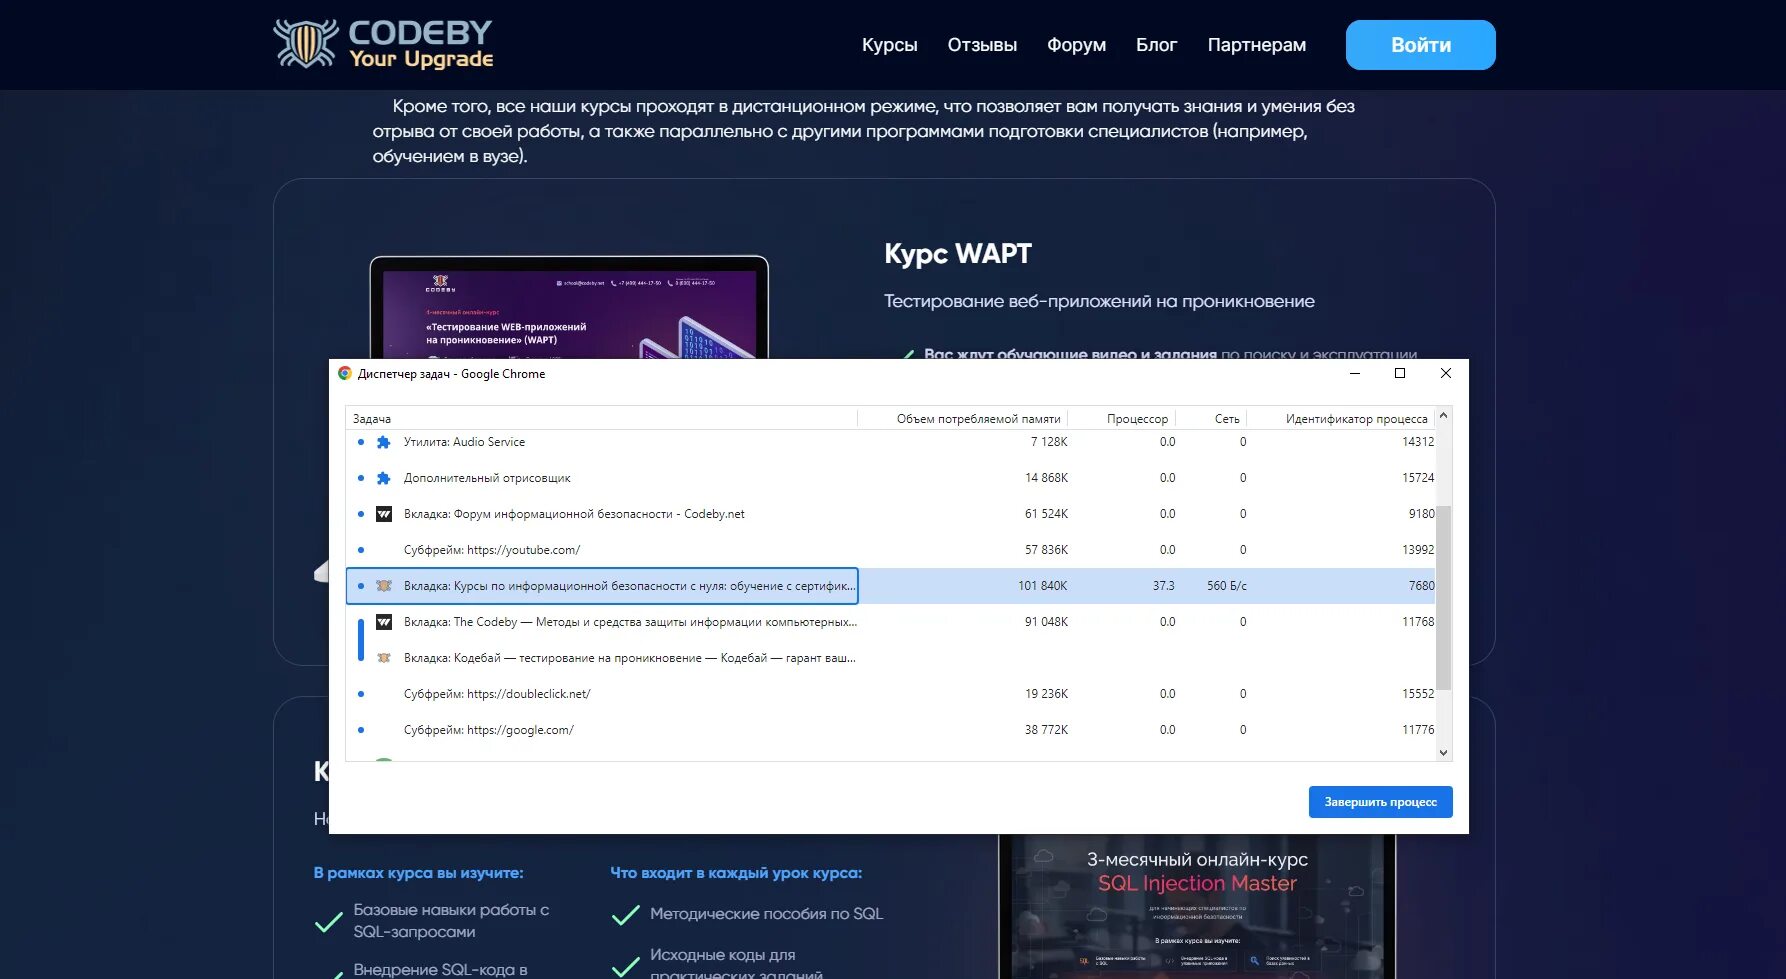Click the memory value 91 048K
The height and width of the screenshot is (979, 1786).
(1046, 622)
